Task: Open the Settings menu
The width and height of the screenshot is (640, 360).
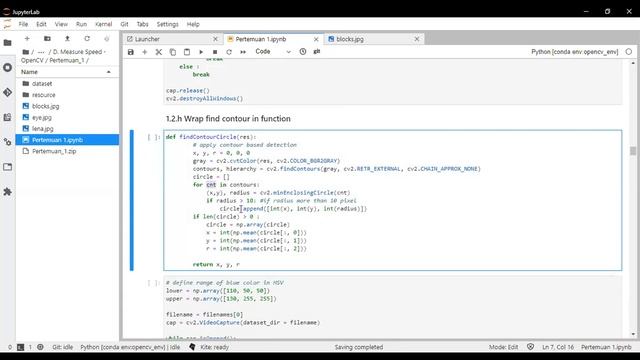Action: point(167,24)
